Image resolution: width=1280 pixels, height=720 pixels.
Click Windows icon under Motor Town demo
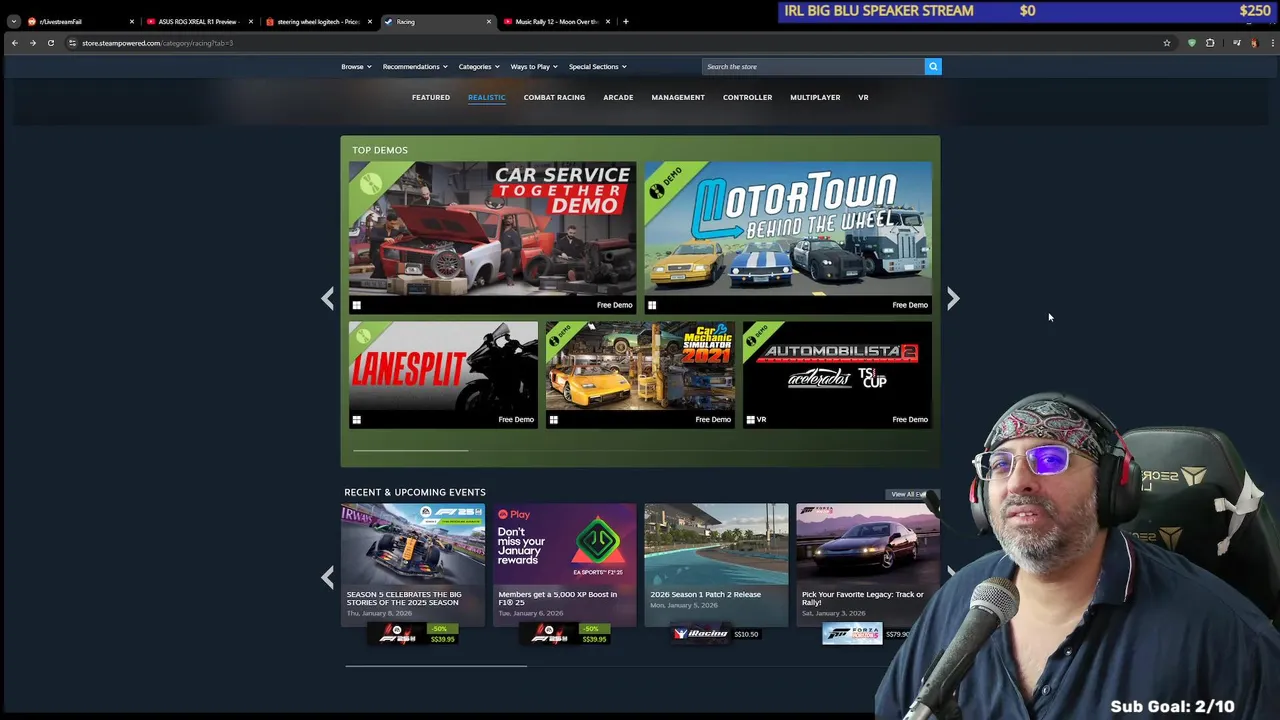652,305
